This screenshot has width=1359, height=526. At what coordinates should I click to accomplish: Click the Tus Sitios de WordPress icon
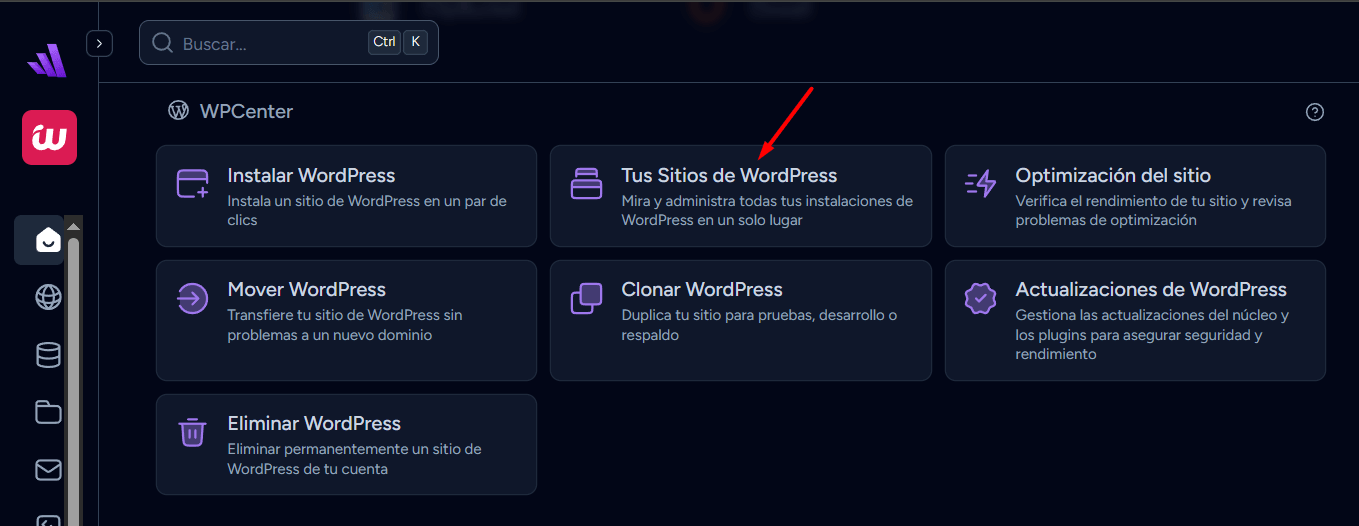586,185
